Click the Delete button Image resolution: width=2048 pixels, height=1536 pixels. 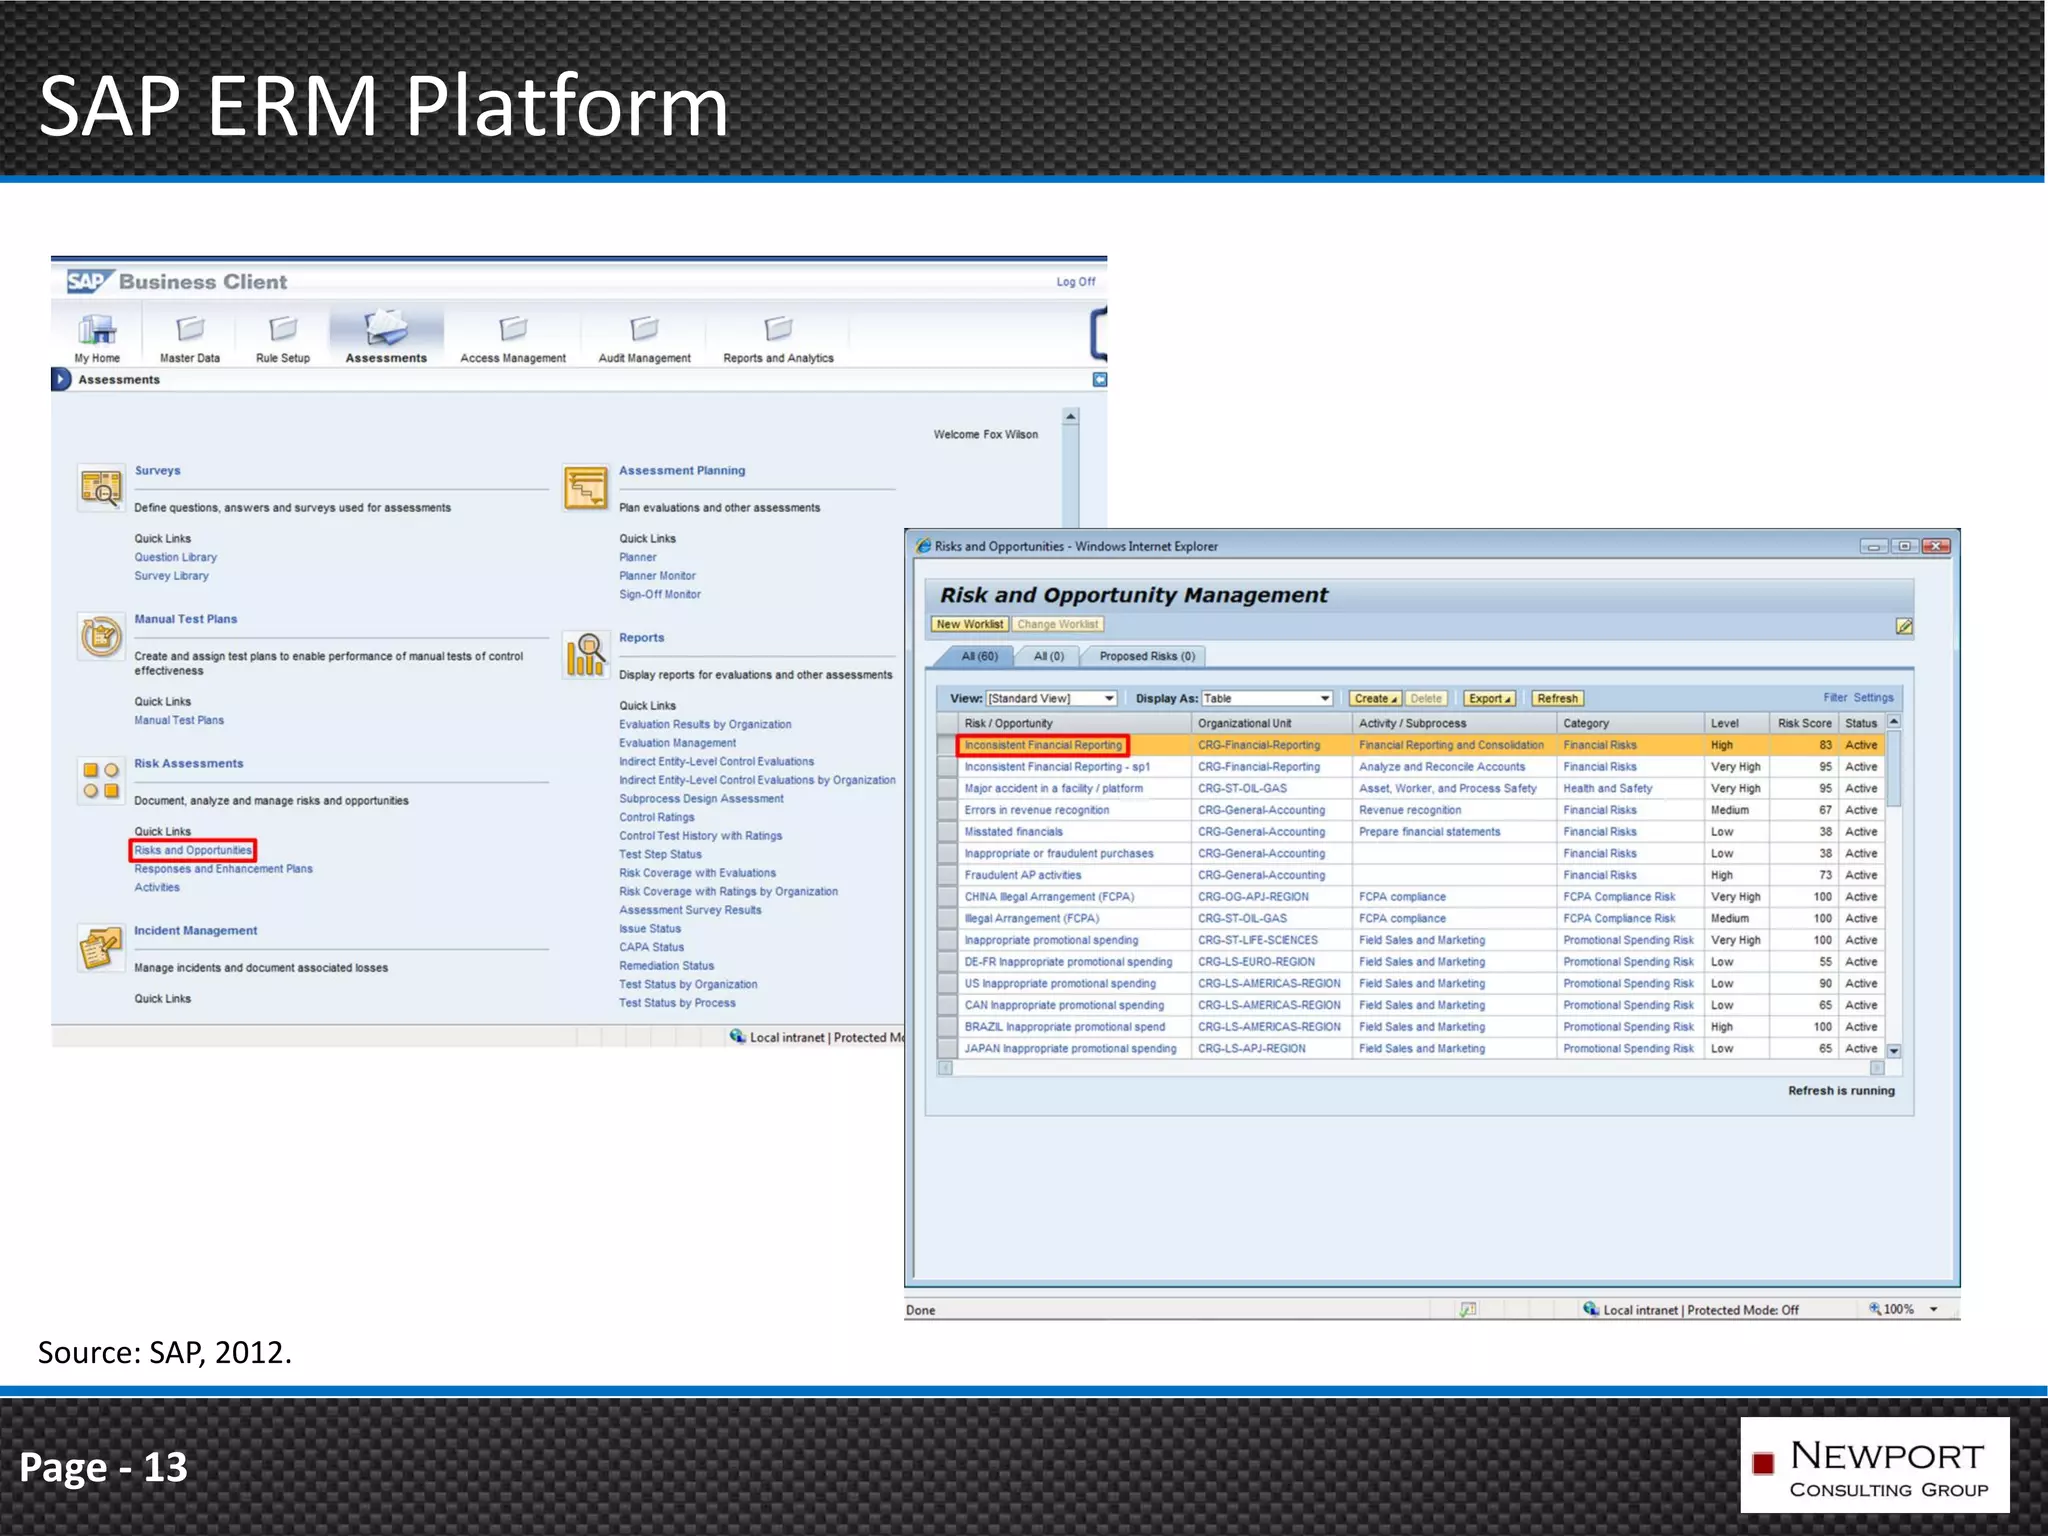[x=1426, y=698]
